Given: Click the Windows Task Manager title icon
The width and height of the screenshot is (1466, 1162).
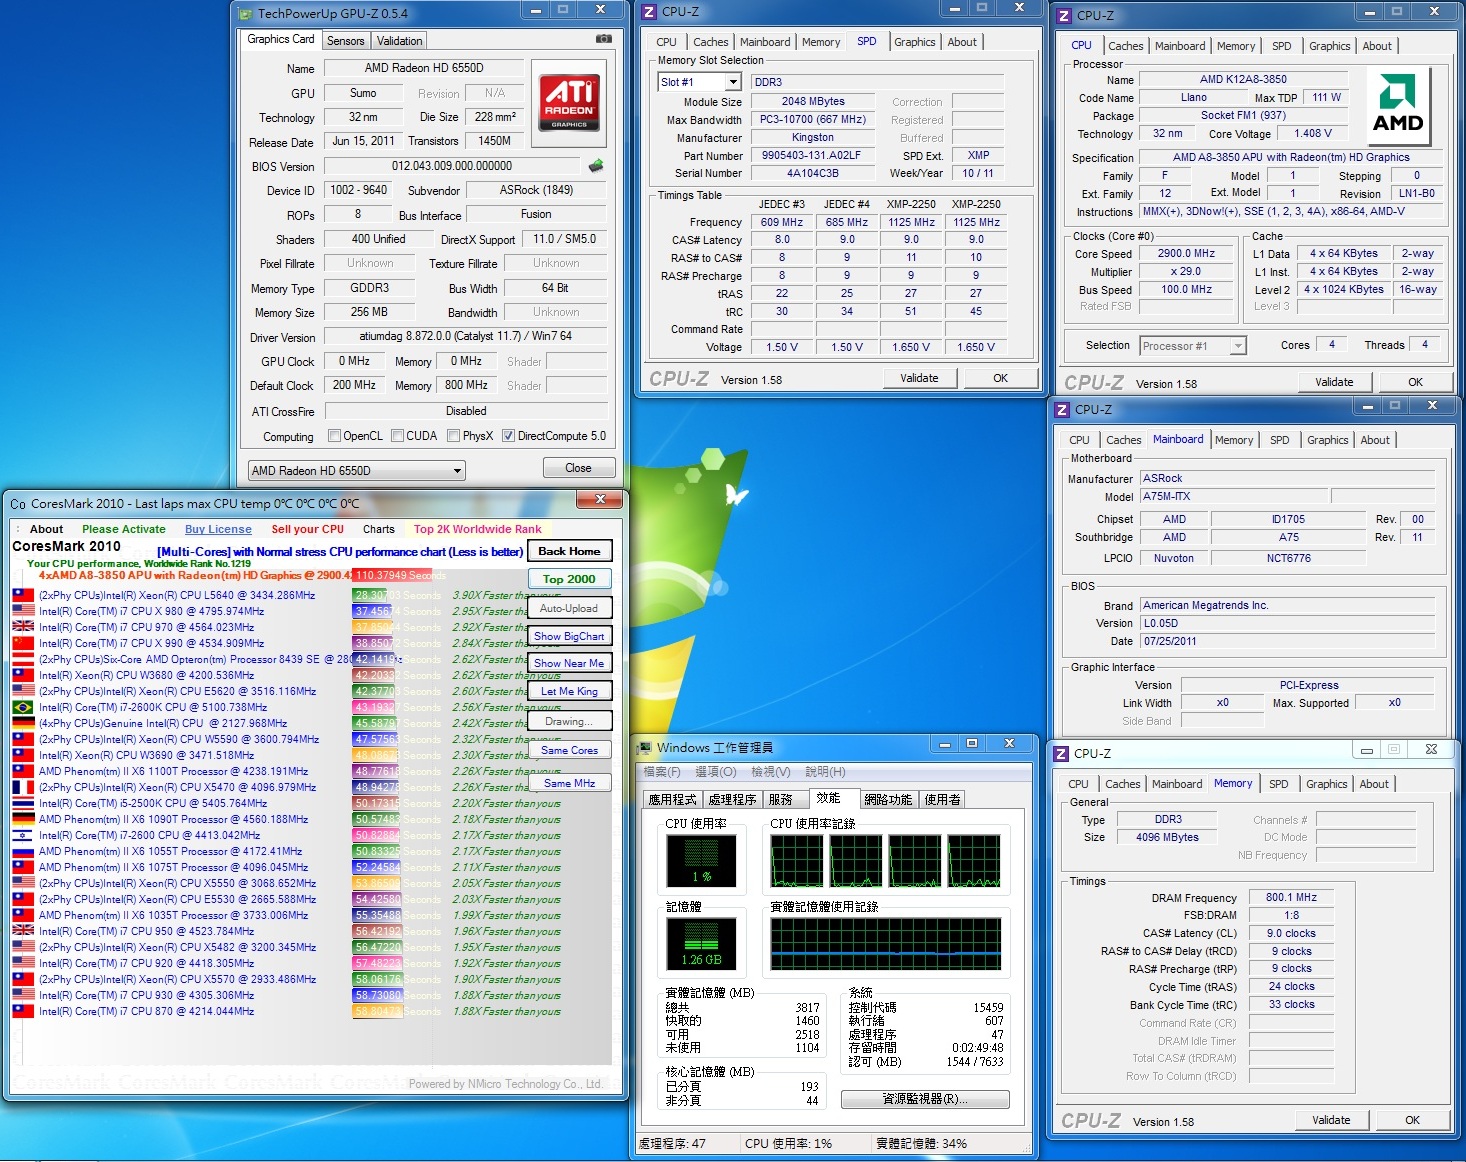Looking at the screenshot, I should (x=645, y=747).
